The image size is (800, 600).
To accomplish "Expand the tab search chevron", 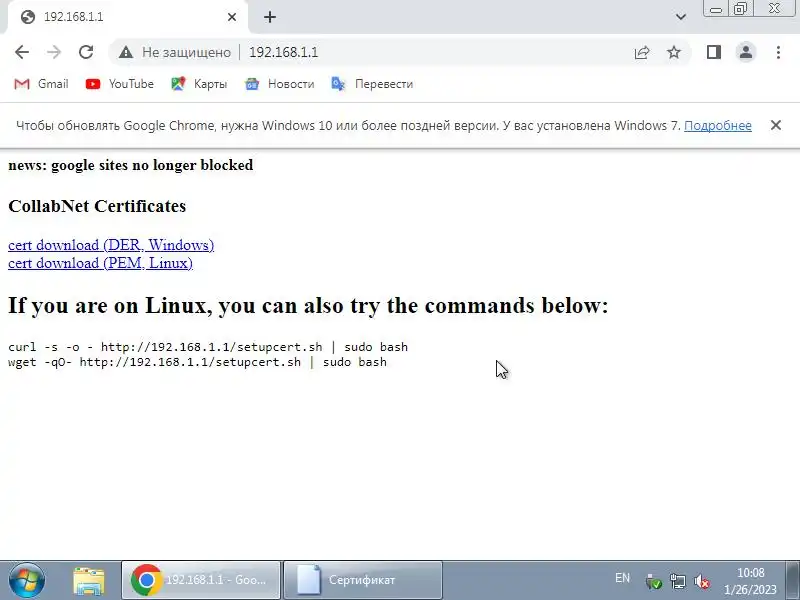I will pyautogui.click(x=681, y=17).
